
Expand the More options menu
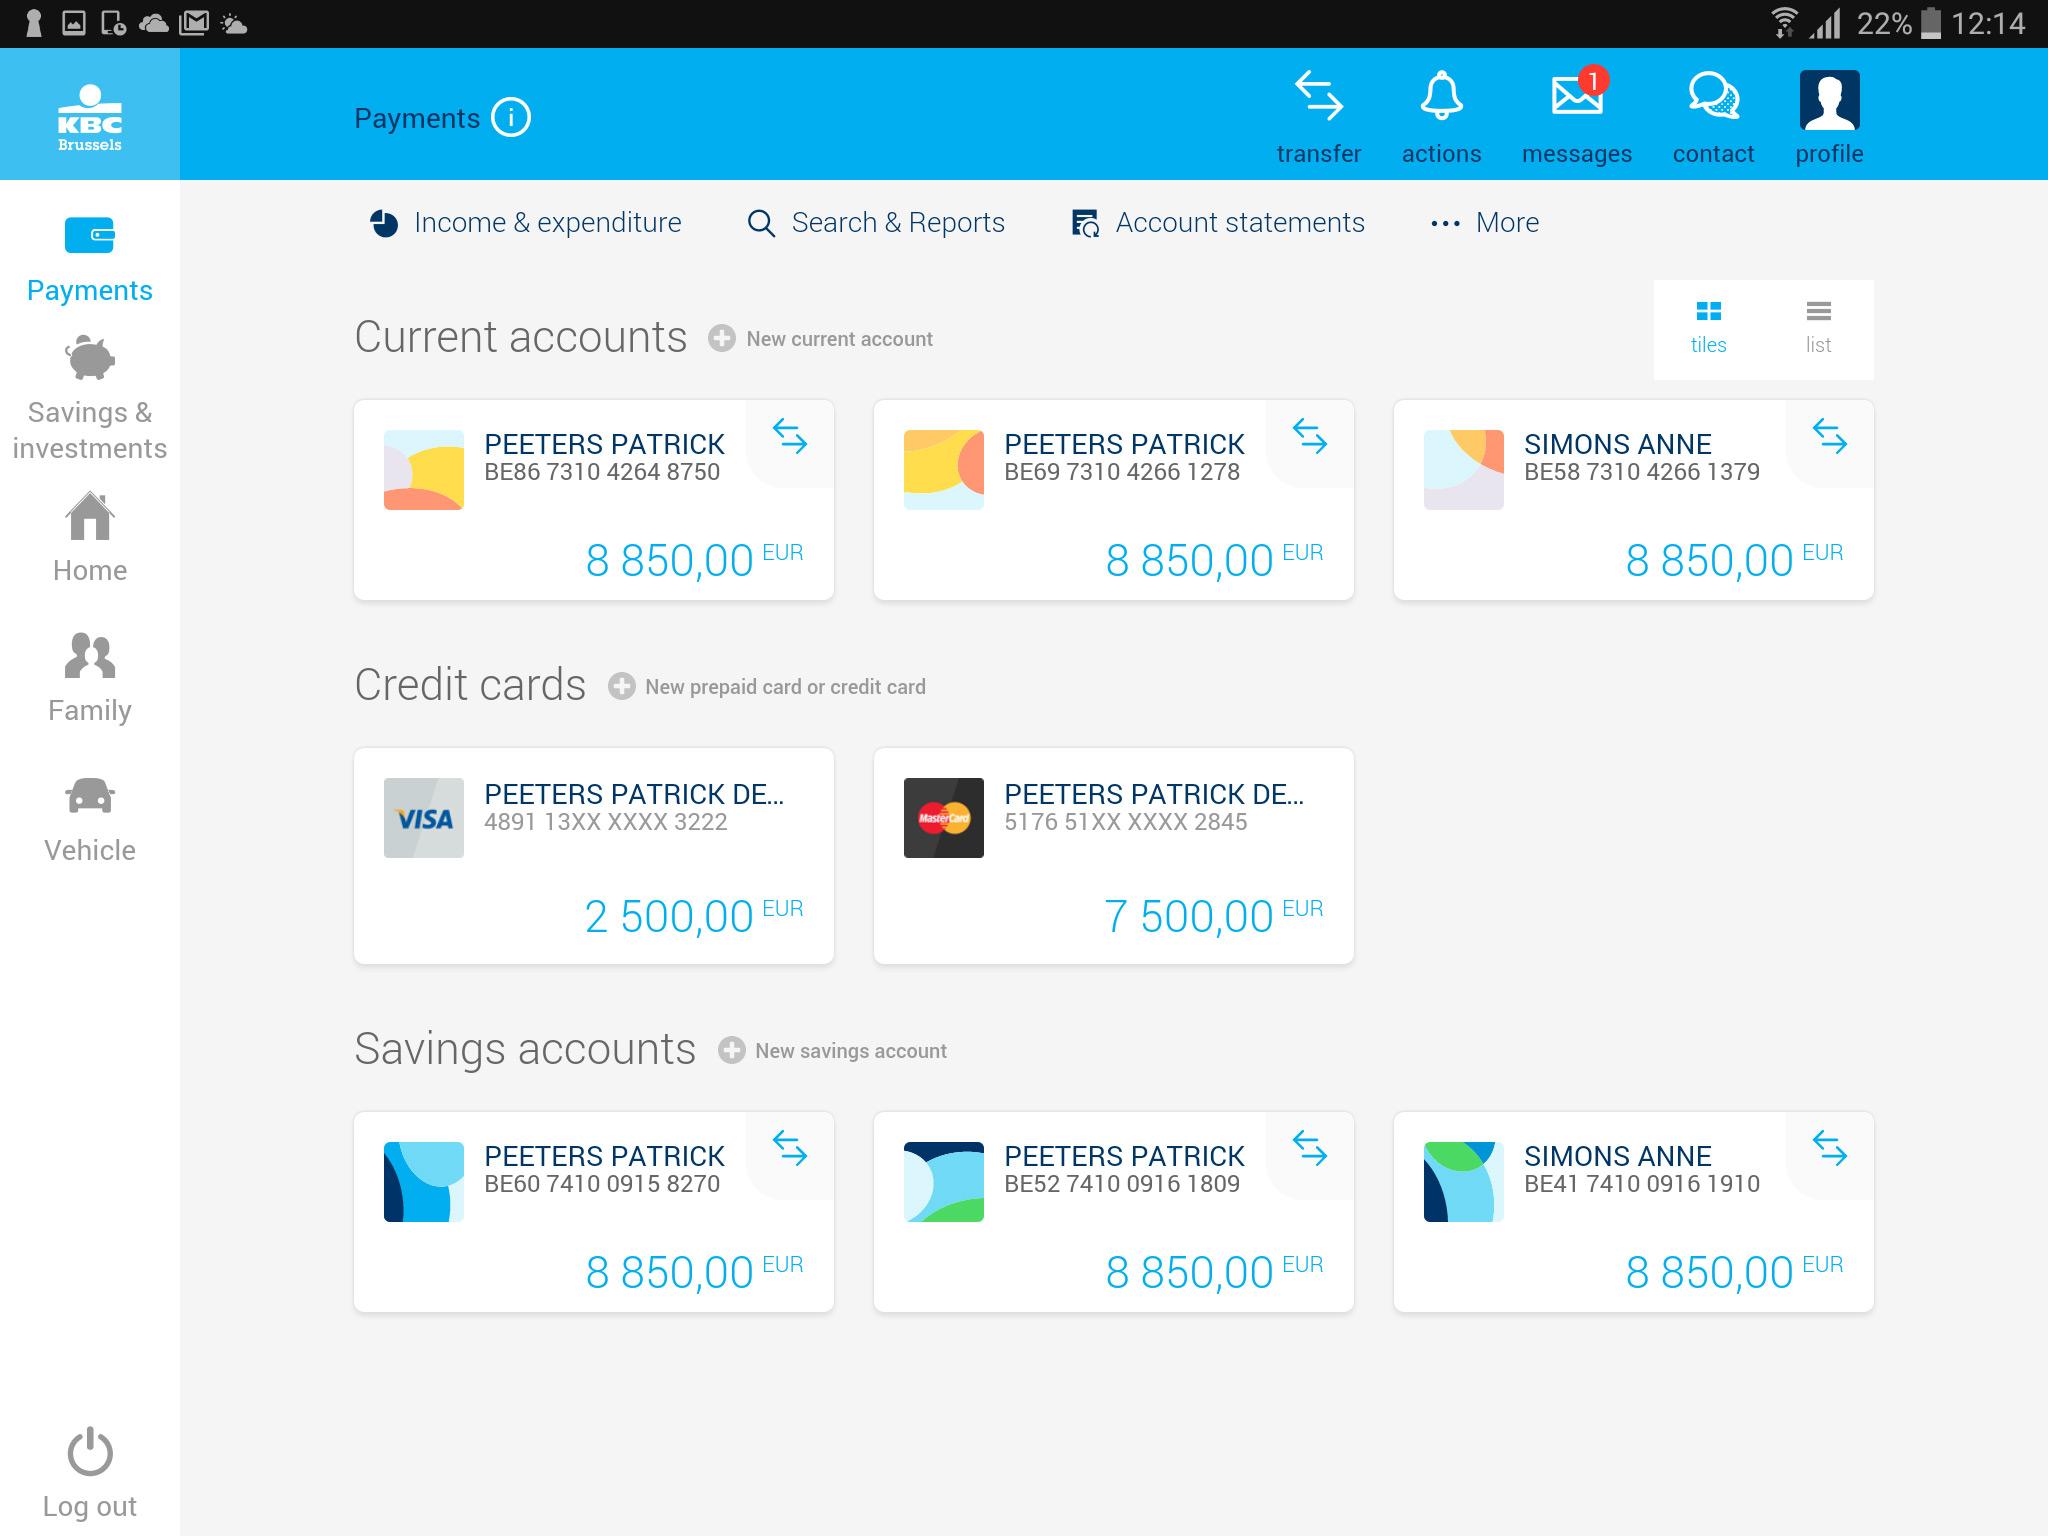click(x=1485, y=223)
